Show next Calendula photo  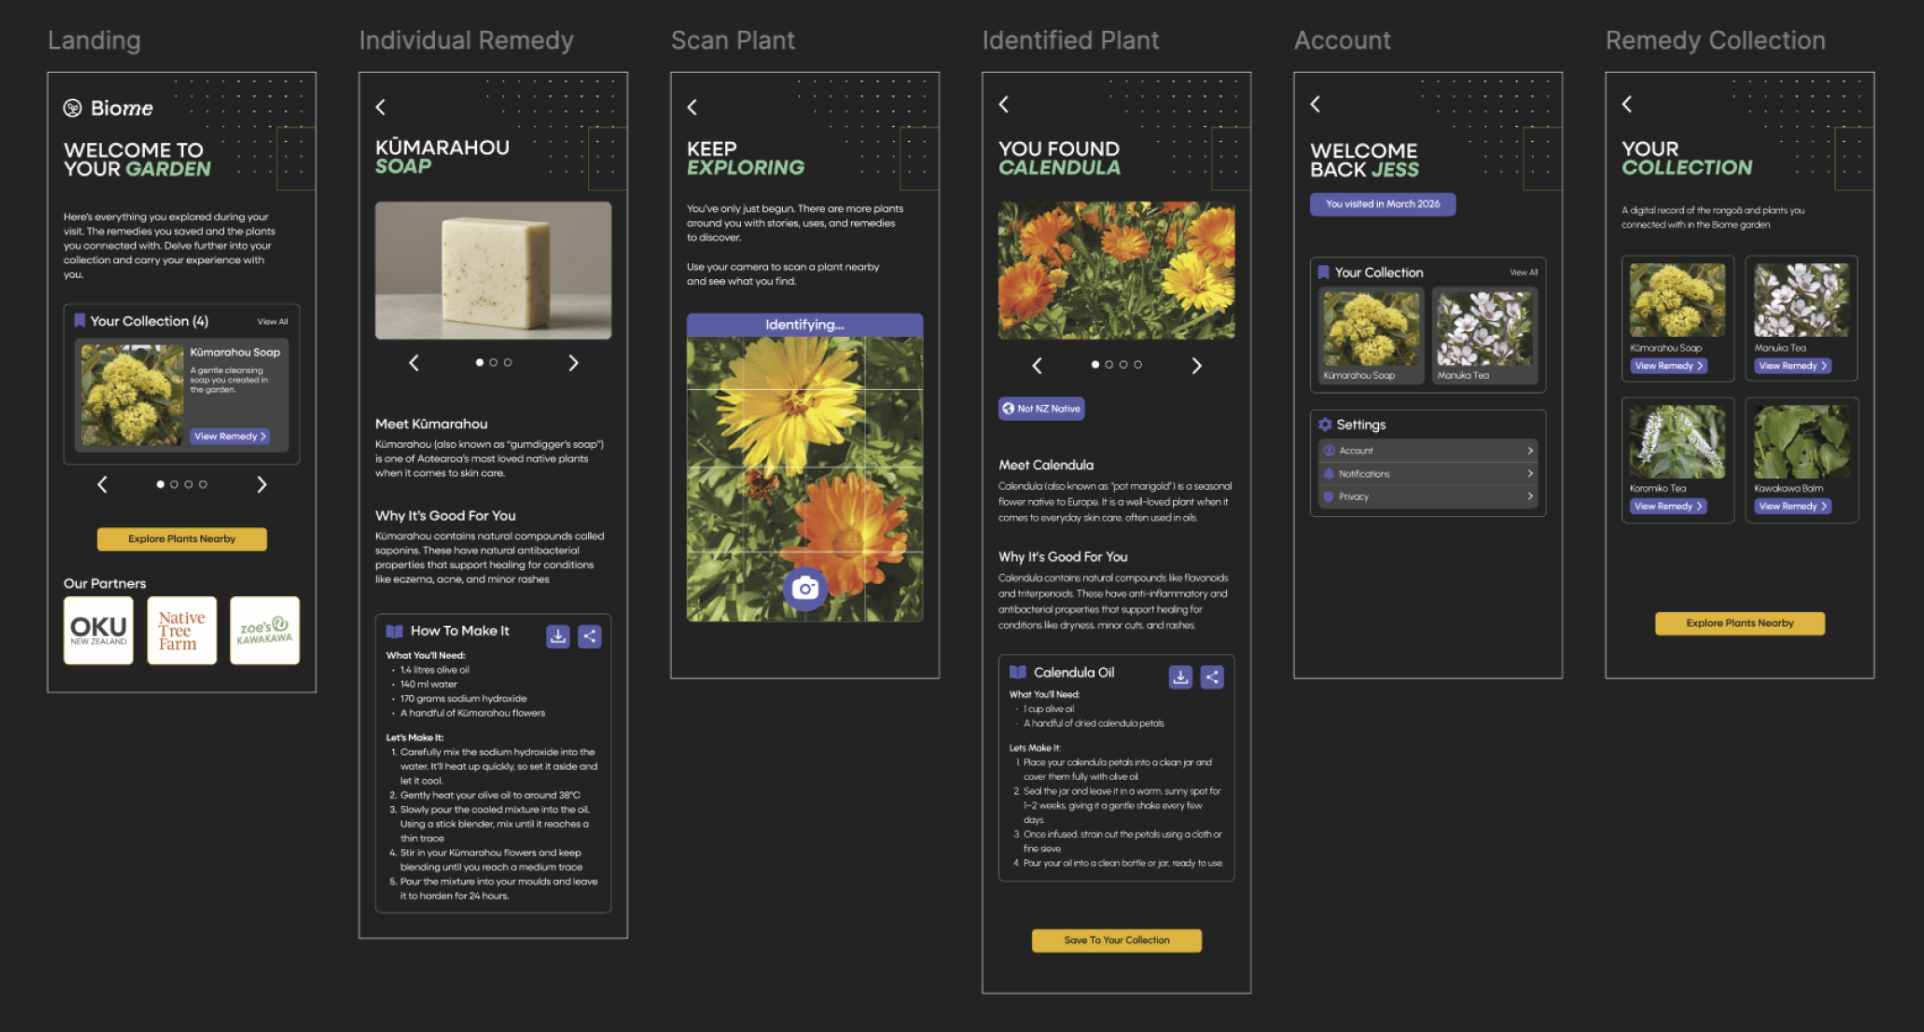coord(1197,366)
